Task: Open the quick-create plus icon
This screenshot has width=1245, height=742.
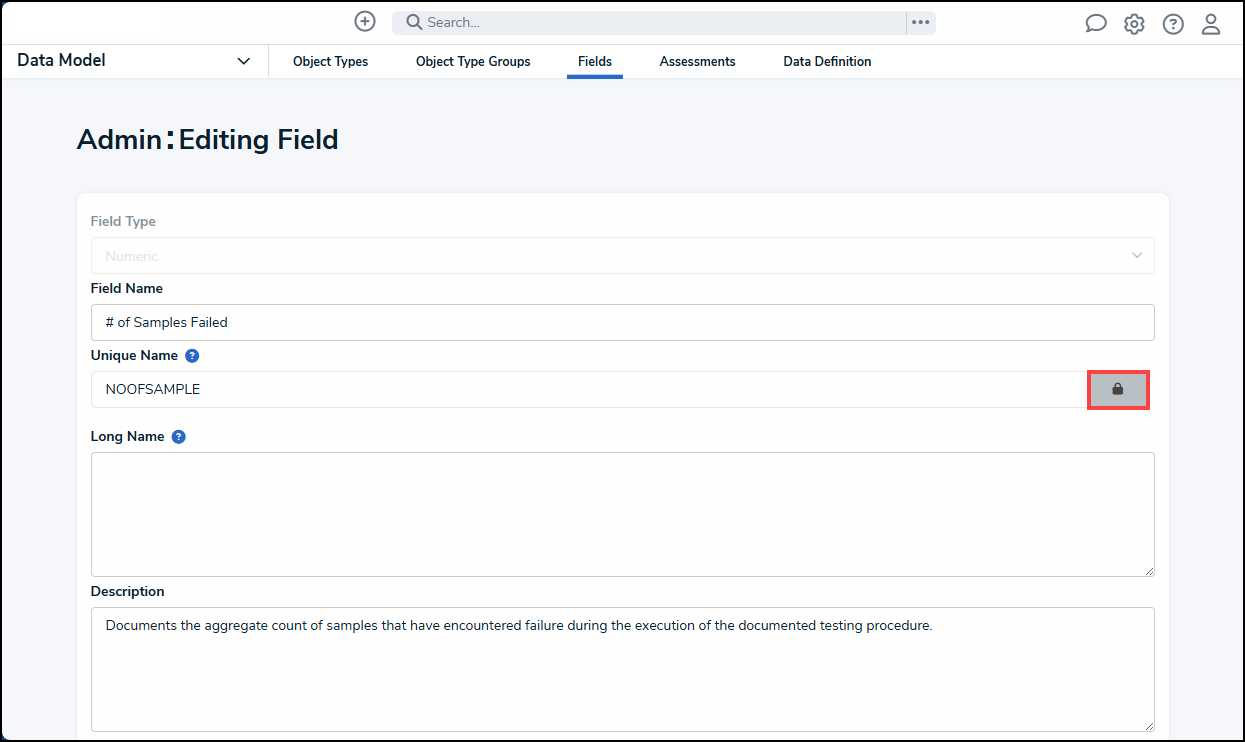Action: [x=364, y=21]
